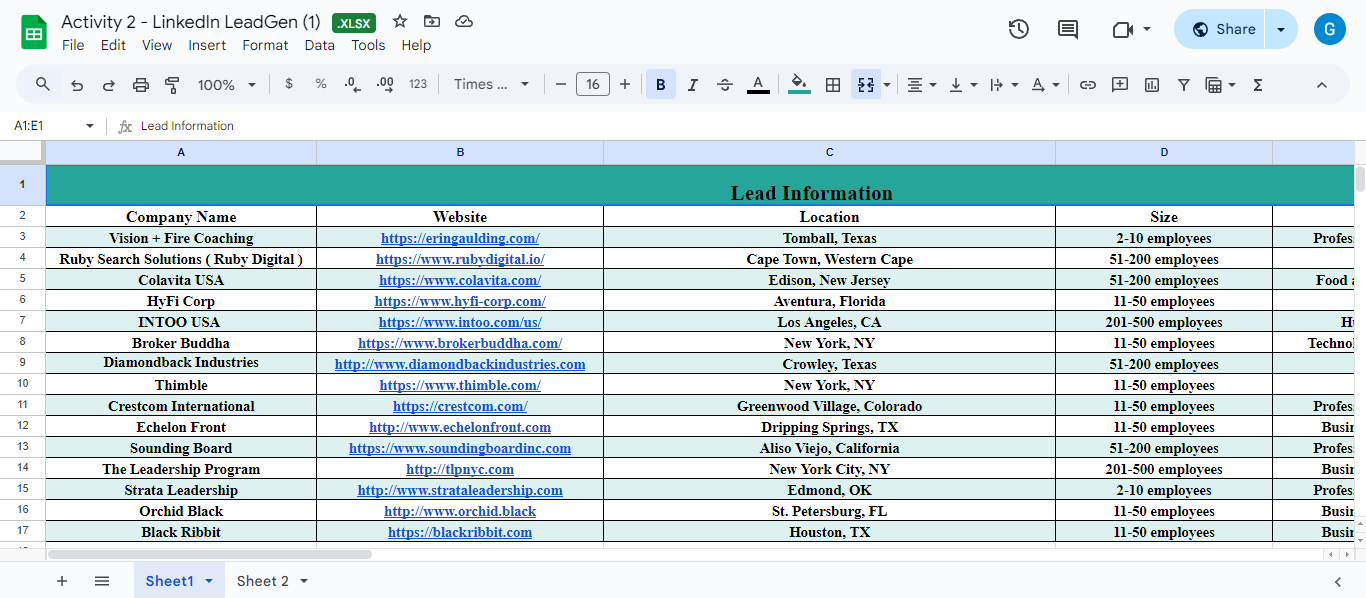
Task: Insert link with chain icon
Action: (x=1088, y=85)
